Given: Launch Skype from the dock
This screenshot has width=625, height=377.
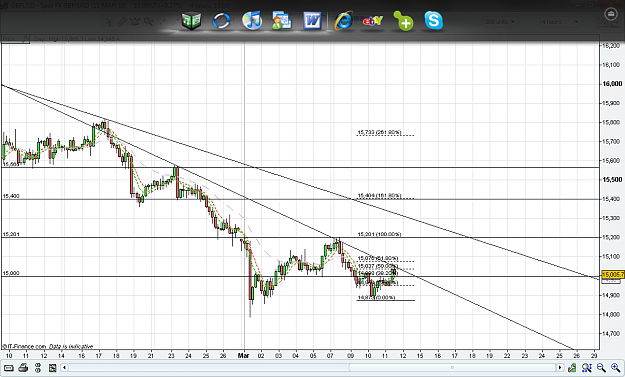Looking at the screenshot, I should (433, 20).
